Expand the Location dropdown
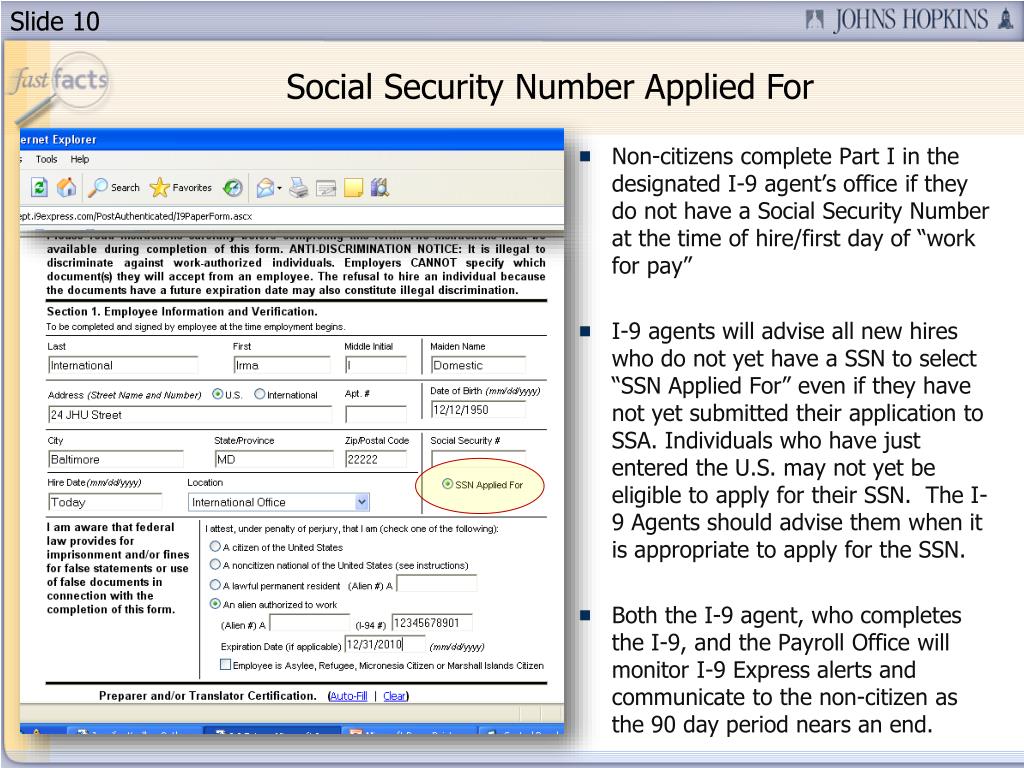Screen dimensions: 1024x768 coord(361,502)
